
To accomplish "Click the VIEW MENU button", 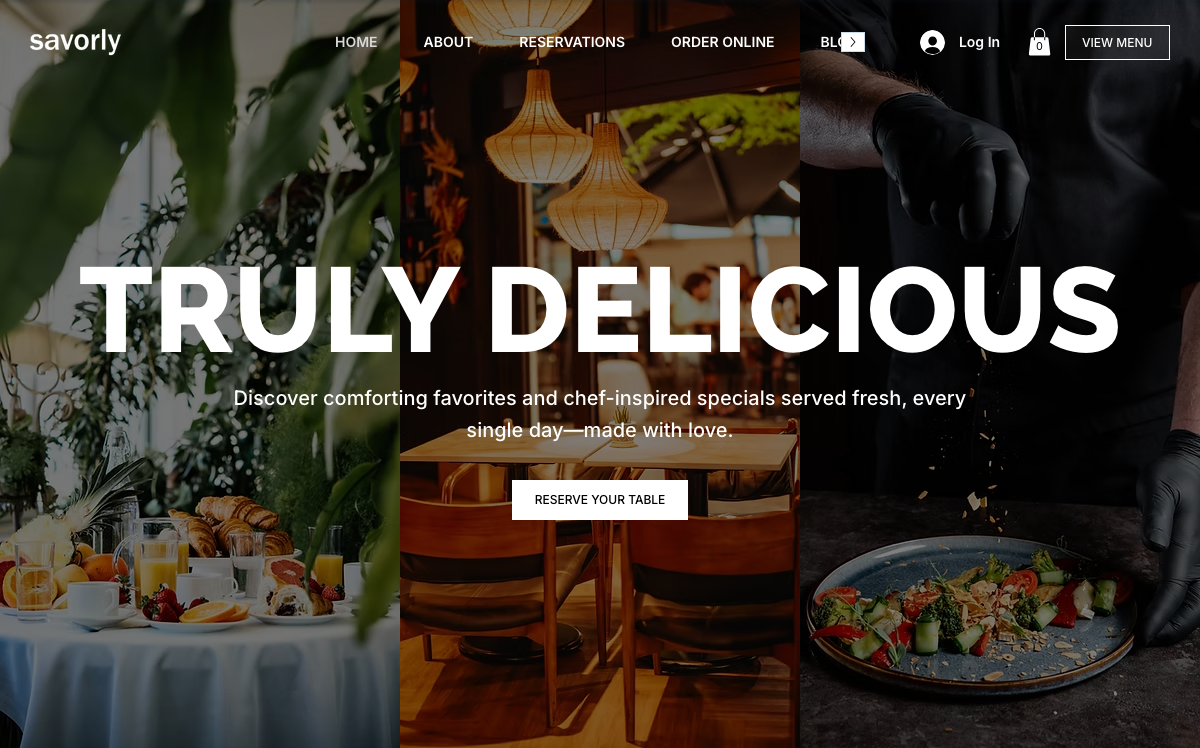I will 1117,42.
